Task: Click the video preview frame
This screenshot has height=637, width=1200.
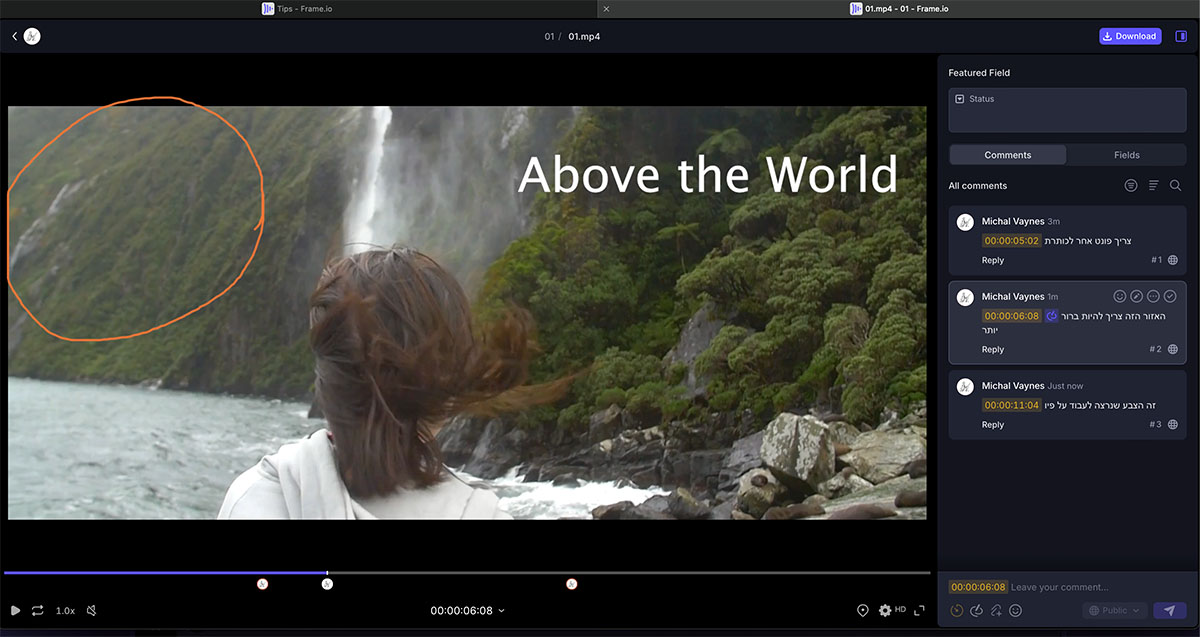Action: 467,313
